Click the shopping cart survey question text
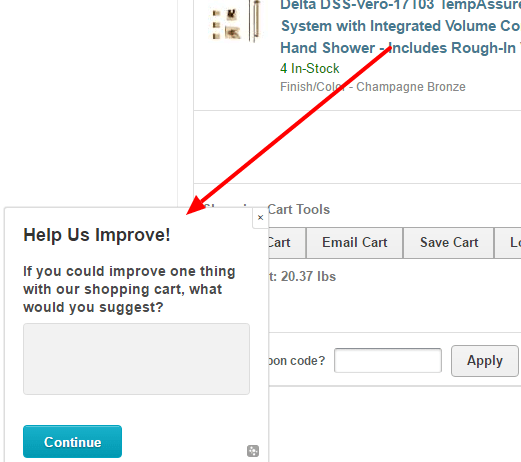This screenshot has width=521, height=462. tap(129, 289)
